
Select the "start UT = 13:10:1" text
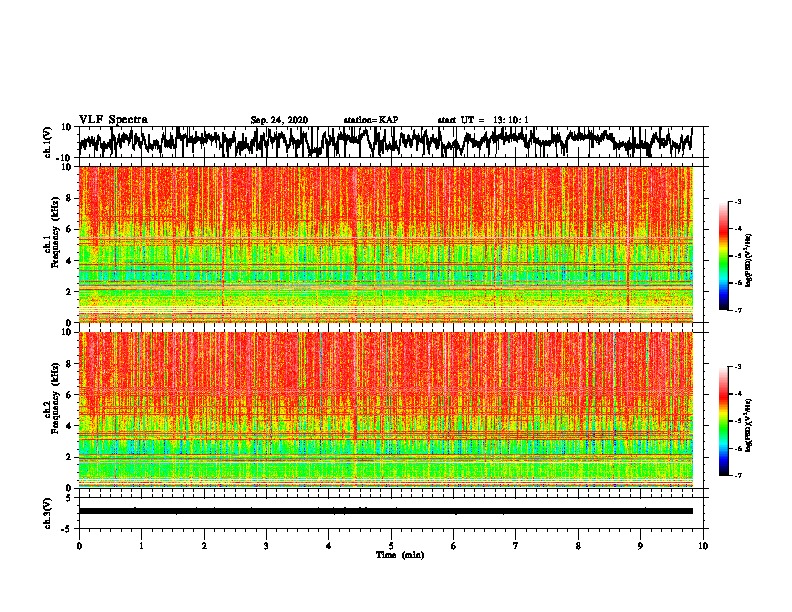(483, 120)
